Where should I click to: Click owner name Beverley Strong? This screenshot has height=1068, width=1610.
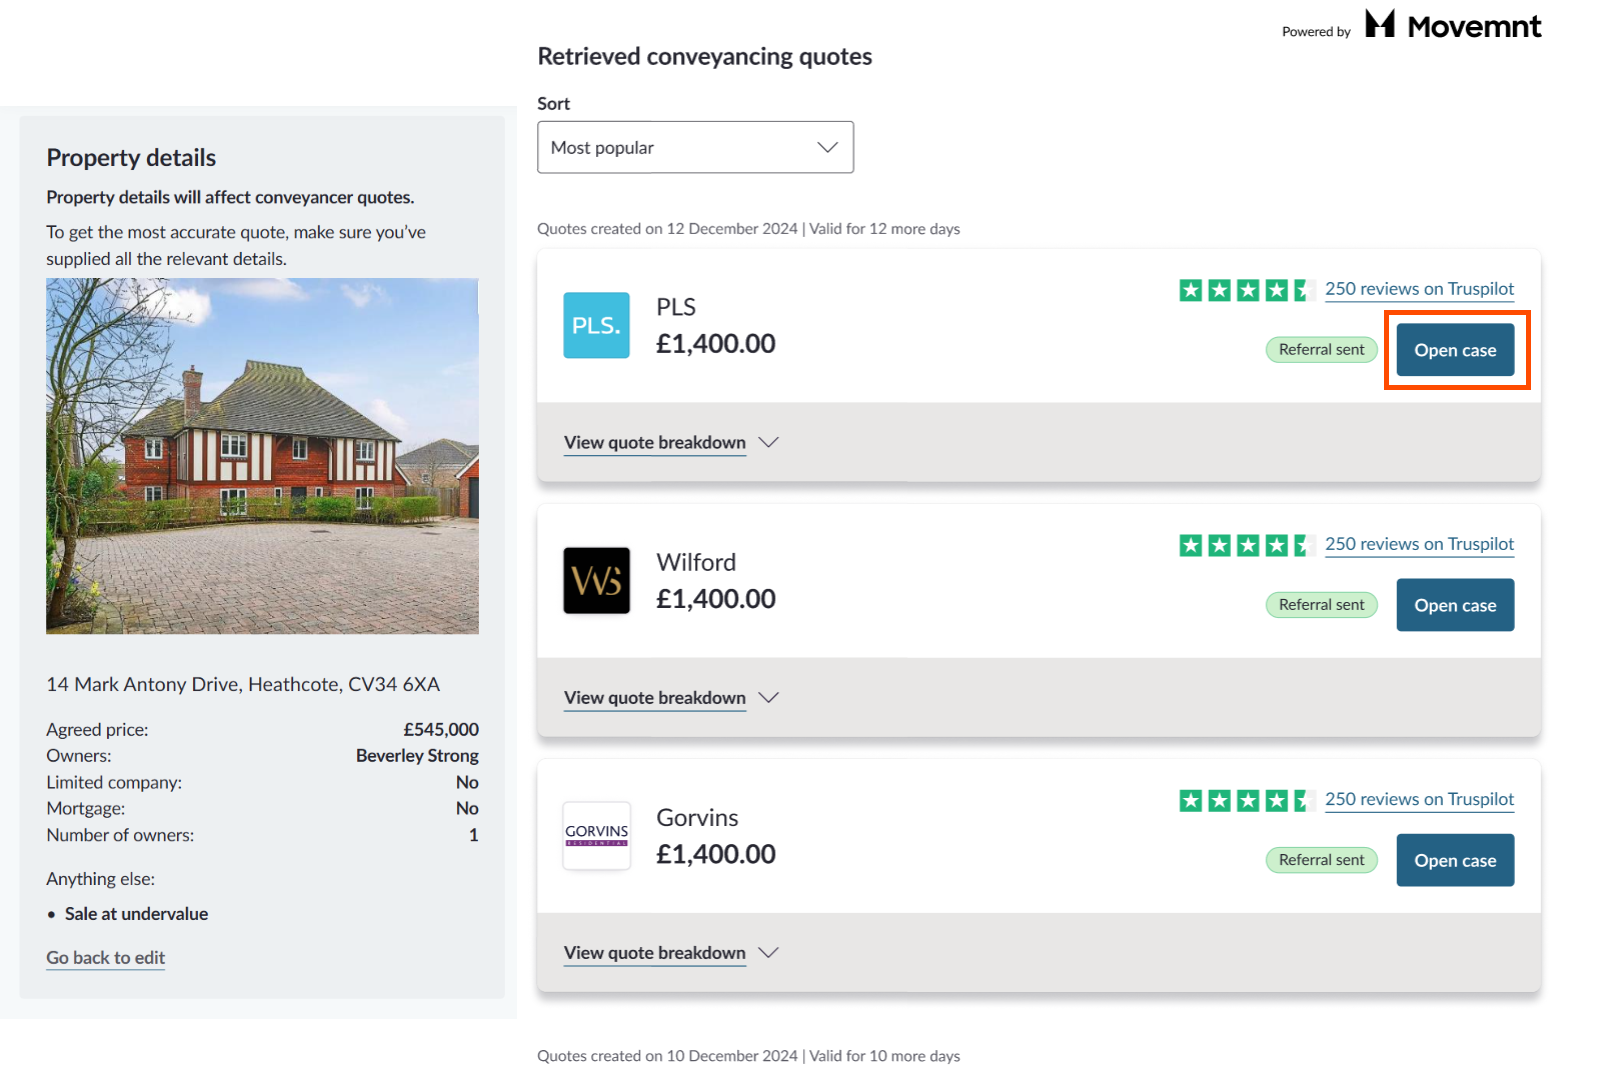pyautogui.click(x=417, y=755)
